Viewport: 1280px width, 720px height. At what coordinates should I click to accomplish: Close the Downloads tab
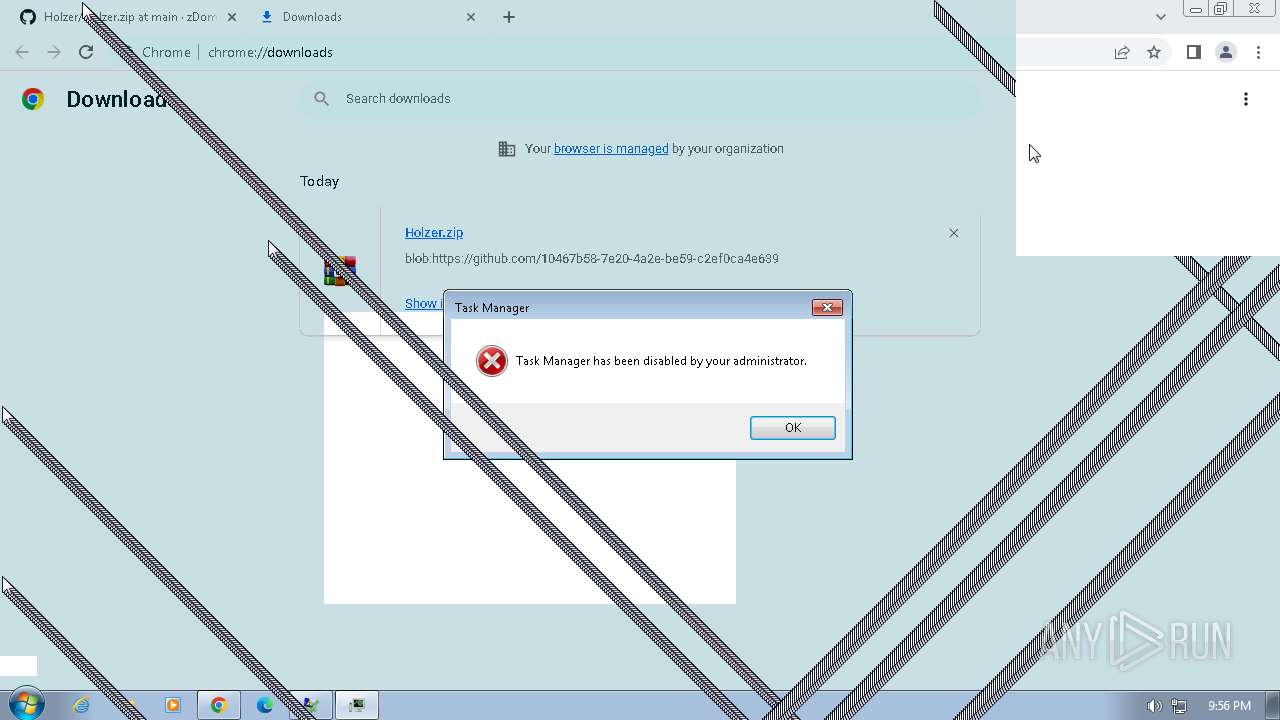(471, 17)
